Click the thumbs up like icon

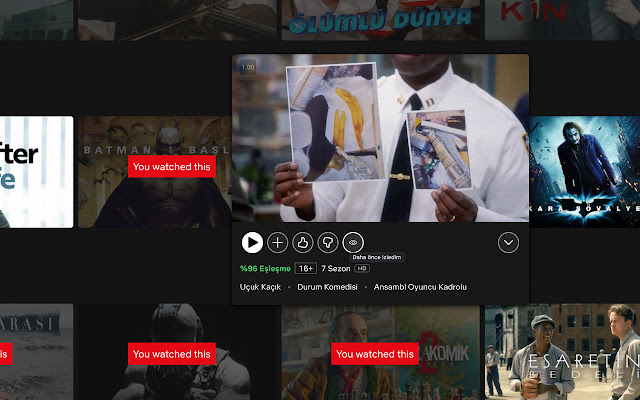click(x=303, y=242)
